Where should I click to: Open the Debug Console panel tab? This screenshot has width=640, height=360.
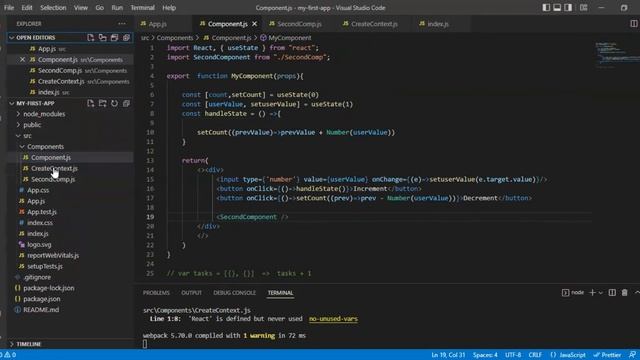pos(234,293)
